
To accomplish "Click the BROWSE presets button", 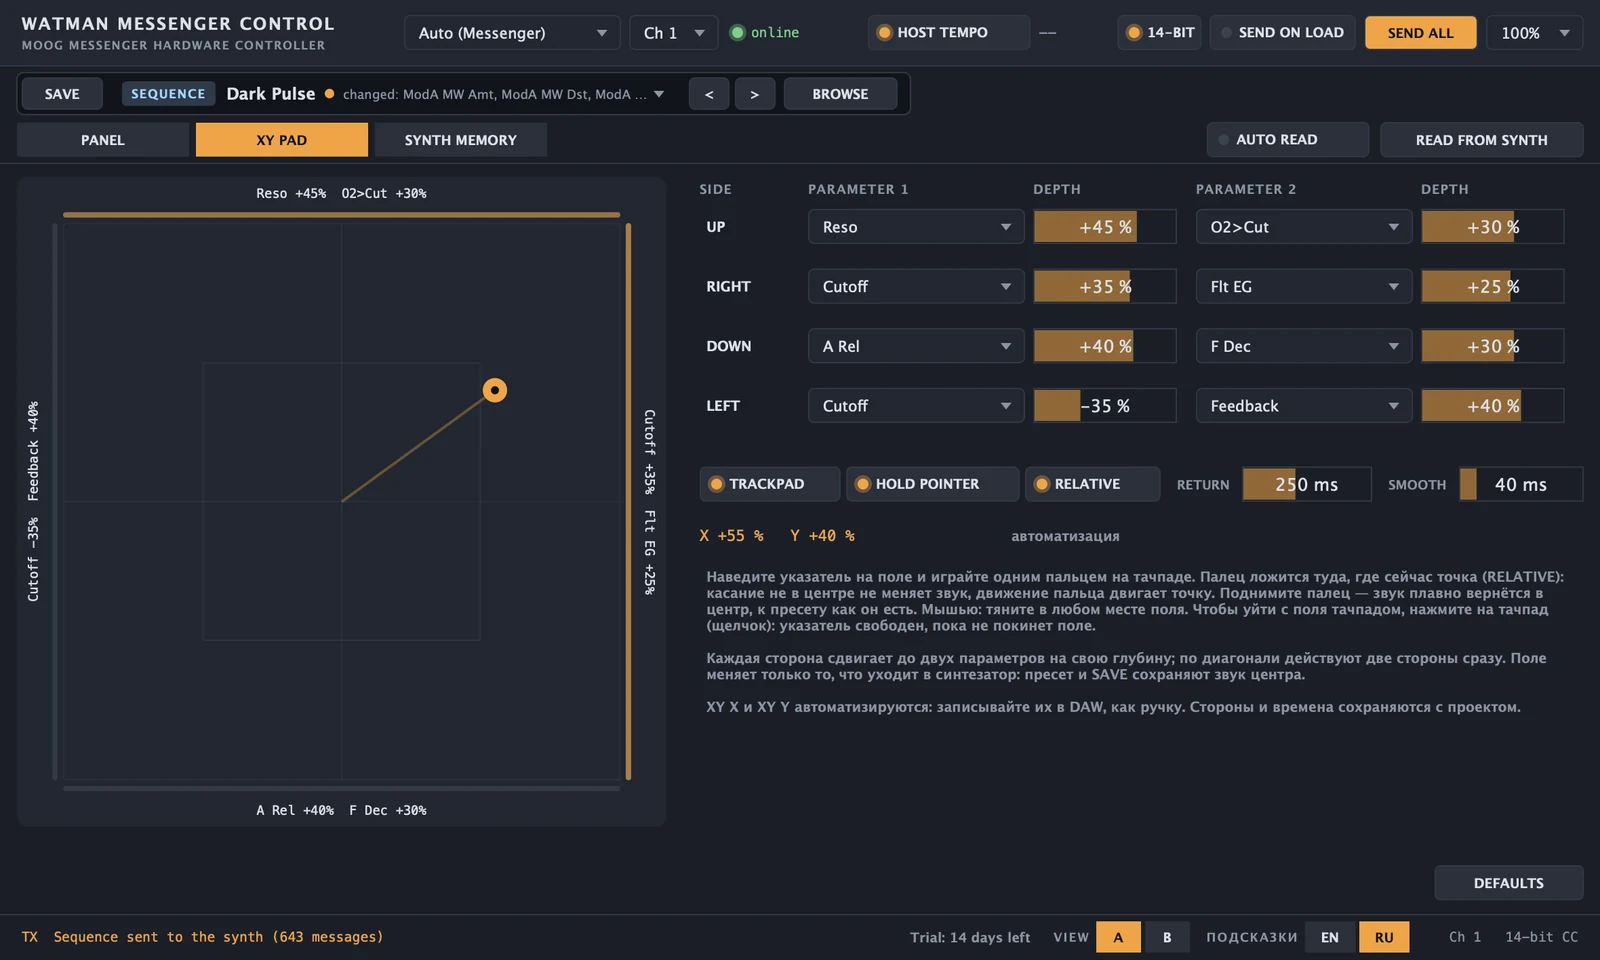I will 840,94.
